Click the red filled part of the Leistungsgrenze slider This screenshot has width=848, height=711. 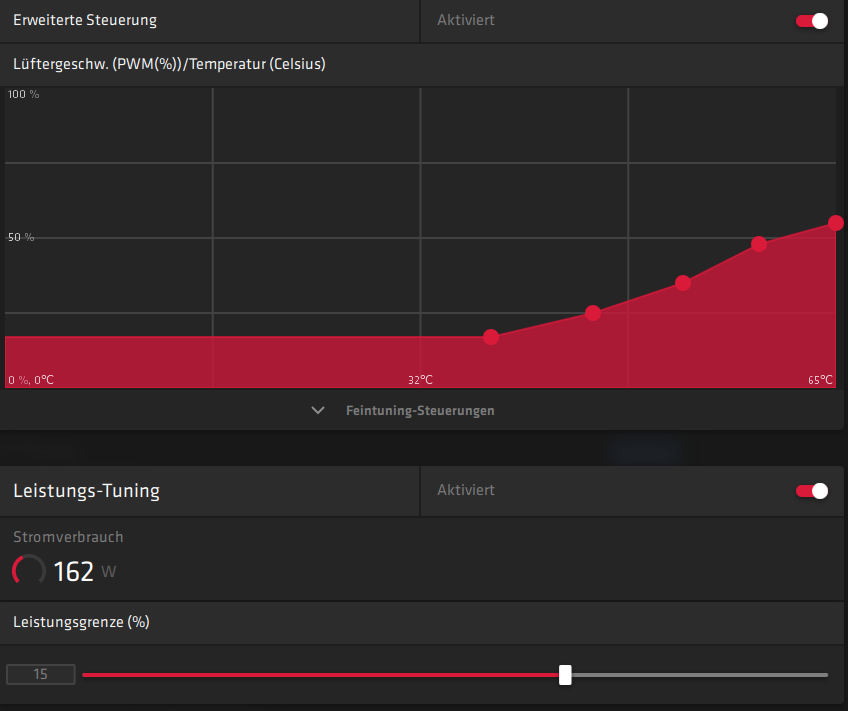pos(321,675)
